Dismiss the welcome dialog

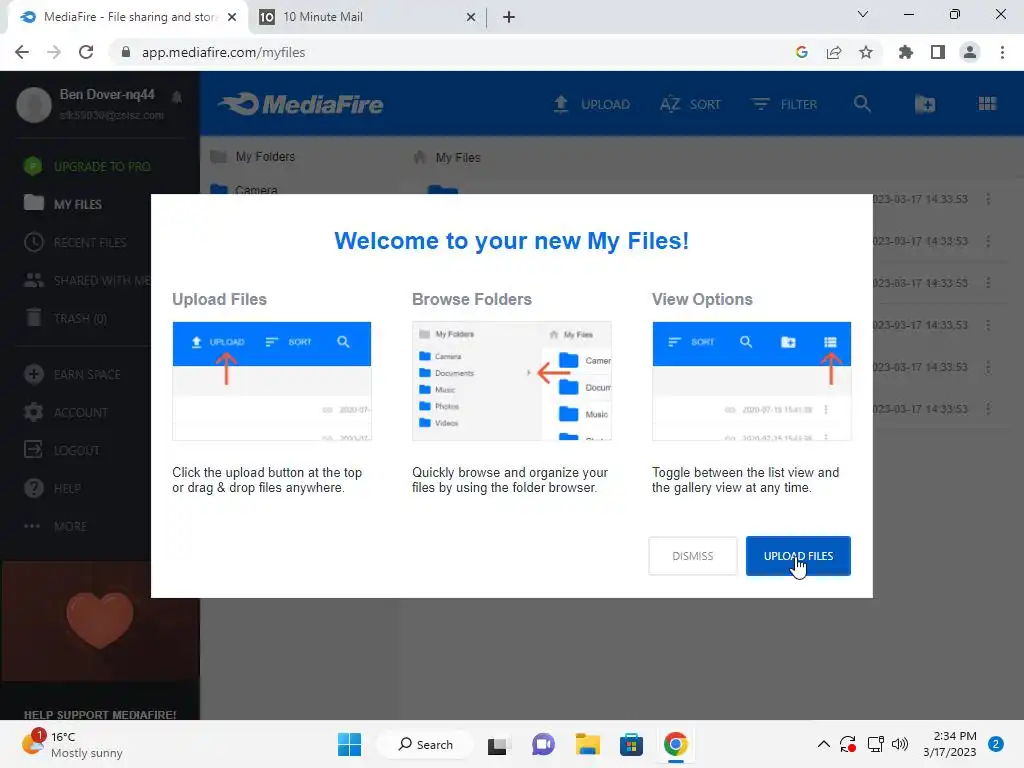(x=692, y=556)
